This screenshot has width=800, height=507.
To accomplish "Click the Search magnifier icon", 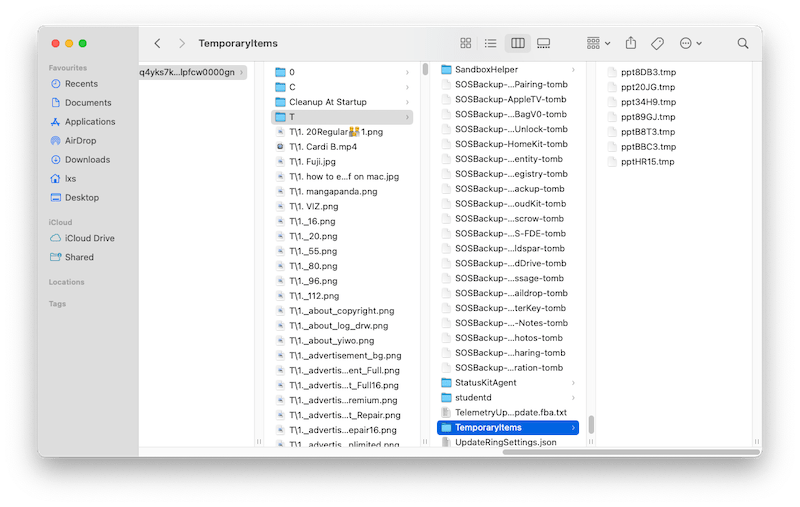I will coord(743,44).
